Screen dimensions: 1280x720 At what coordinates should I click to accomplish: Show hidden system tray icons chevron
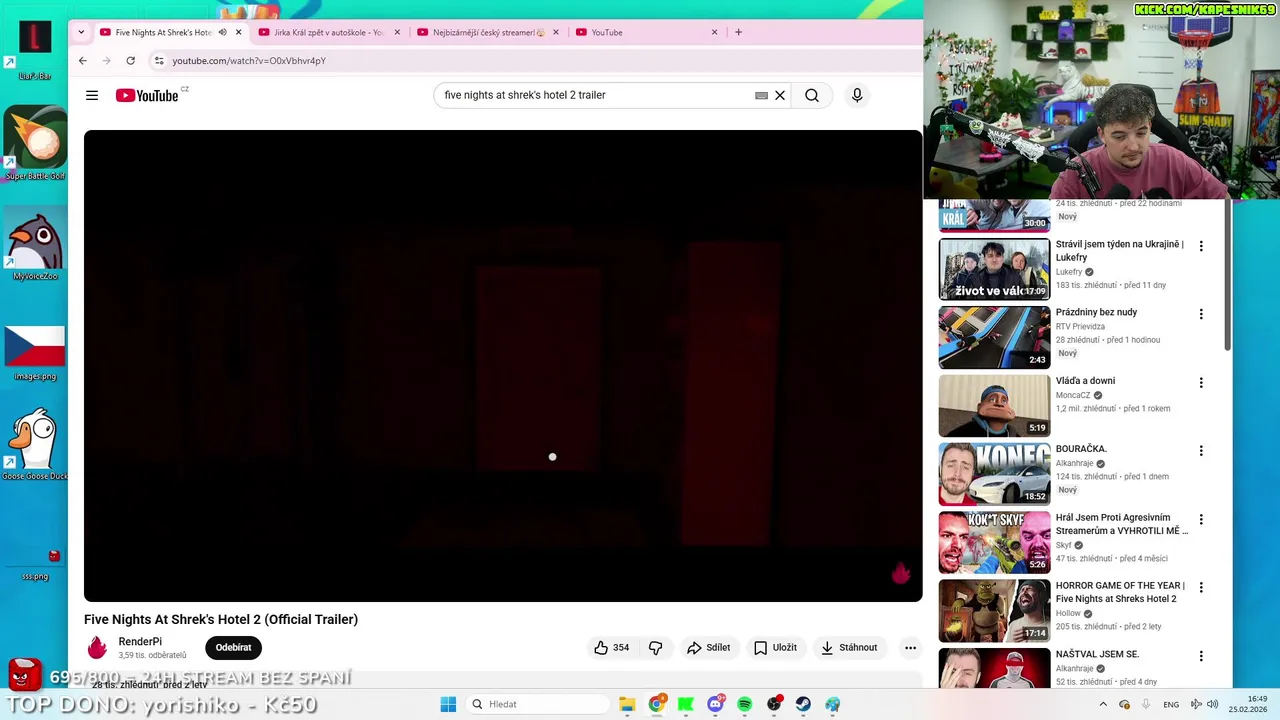1103,704
